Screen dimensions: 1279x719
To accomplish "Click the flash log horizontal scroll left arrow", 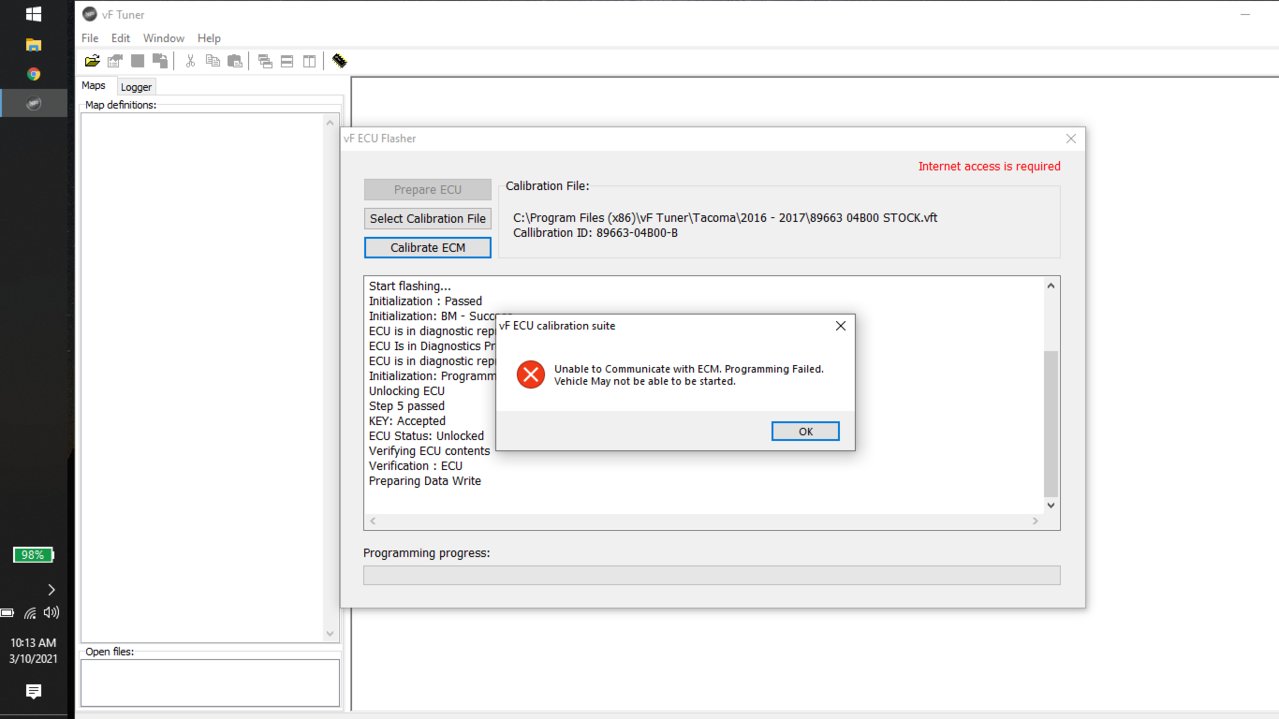I will [373, 521].
